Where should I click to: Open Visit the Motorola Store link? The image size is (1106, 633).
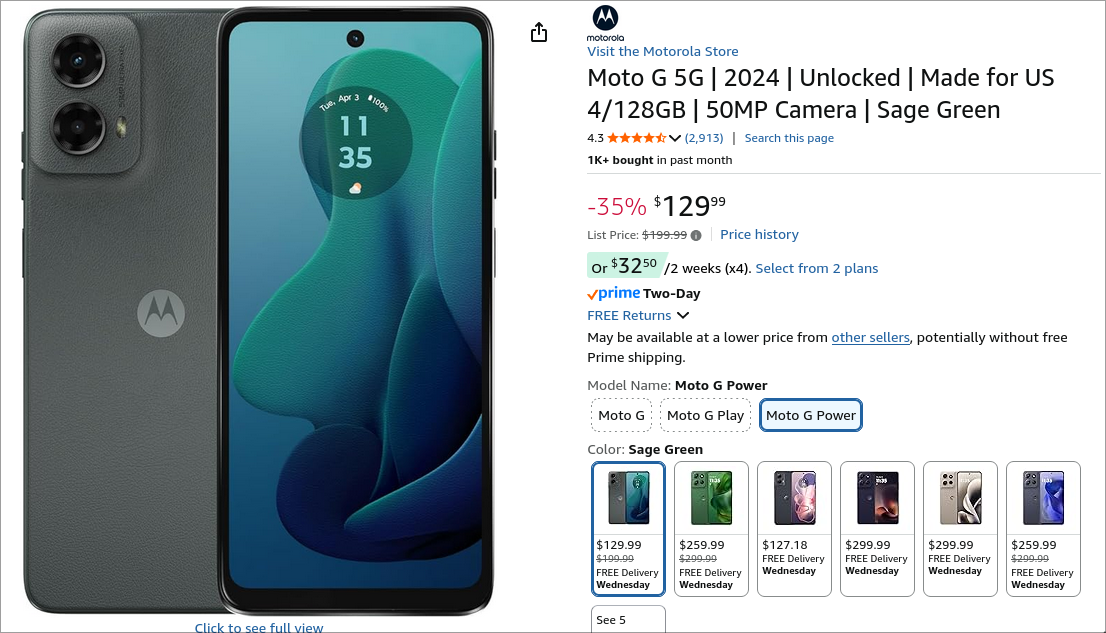click(663, 52)
